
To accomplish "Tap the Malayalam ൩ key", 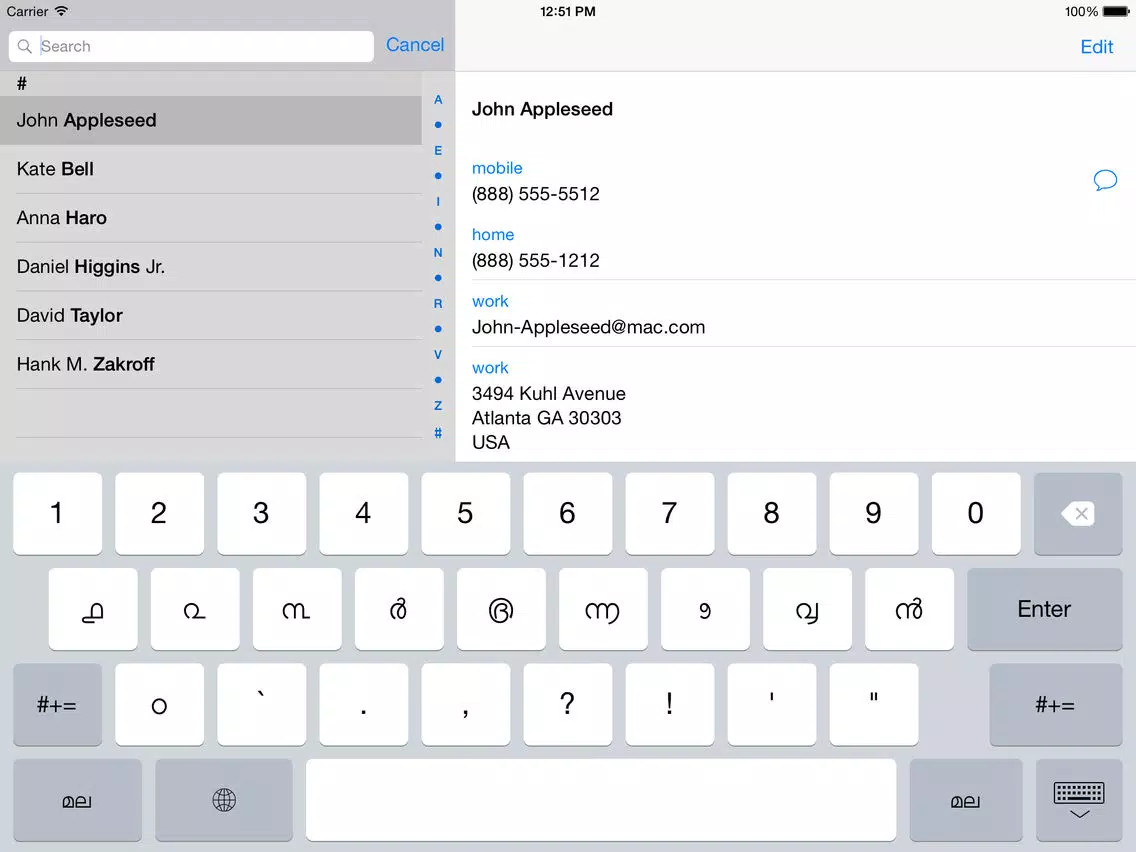I will point(297,609).
